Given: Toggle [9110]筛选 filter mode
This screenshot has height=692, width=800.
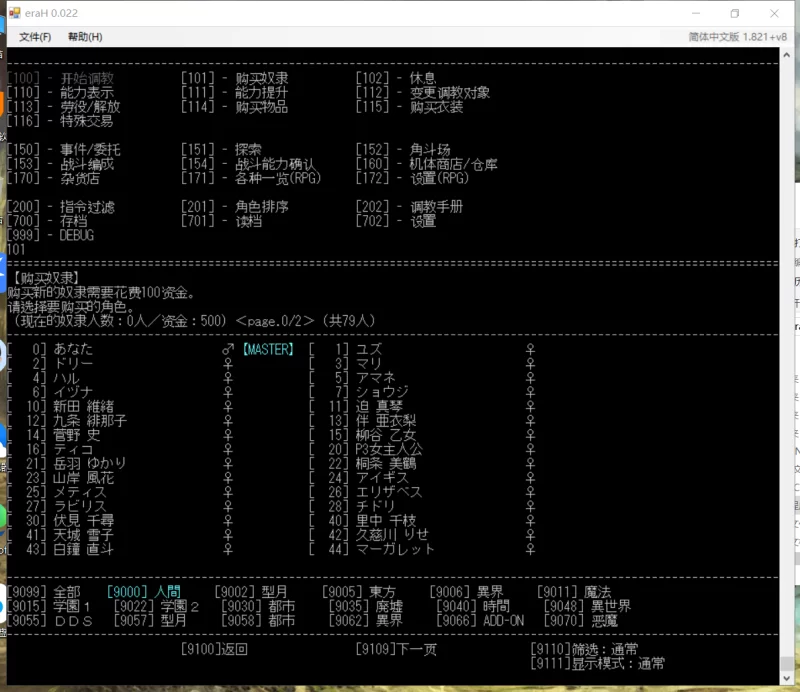Looking at the screenshot, I should [x=584, y=649].
